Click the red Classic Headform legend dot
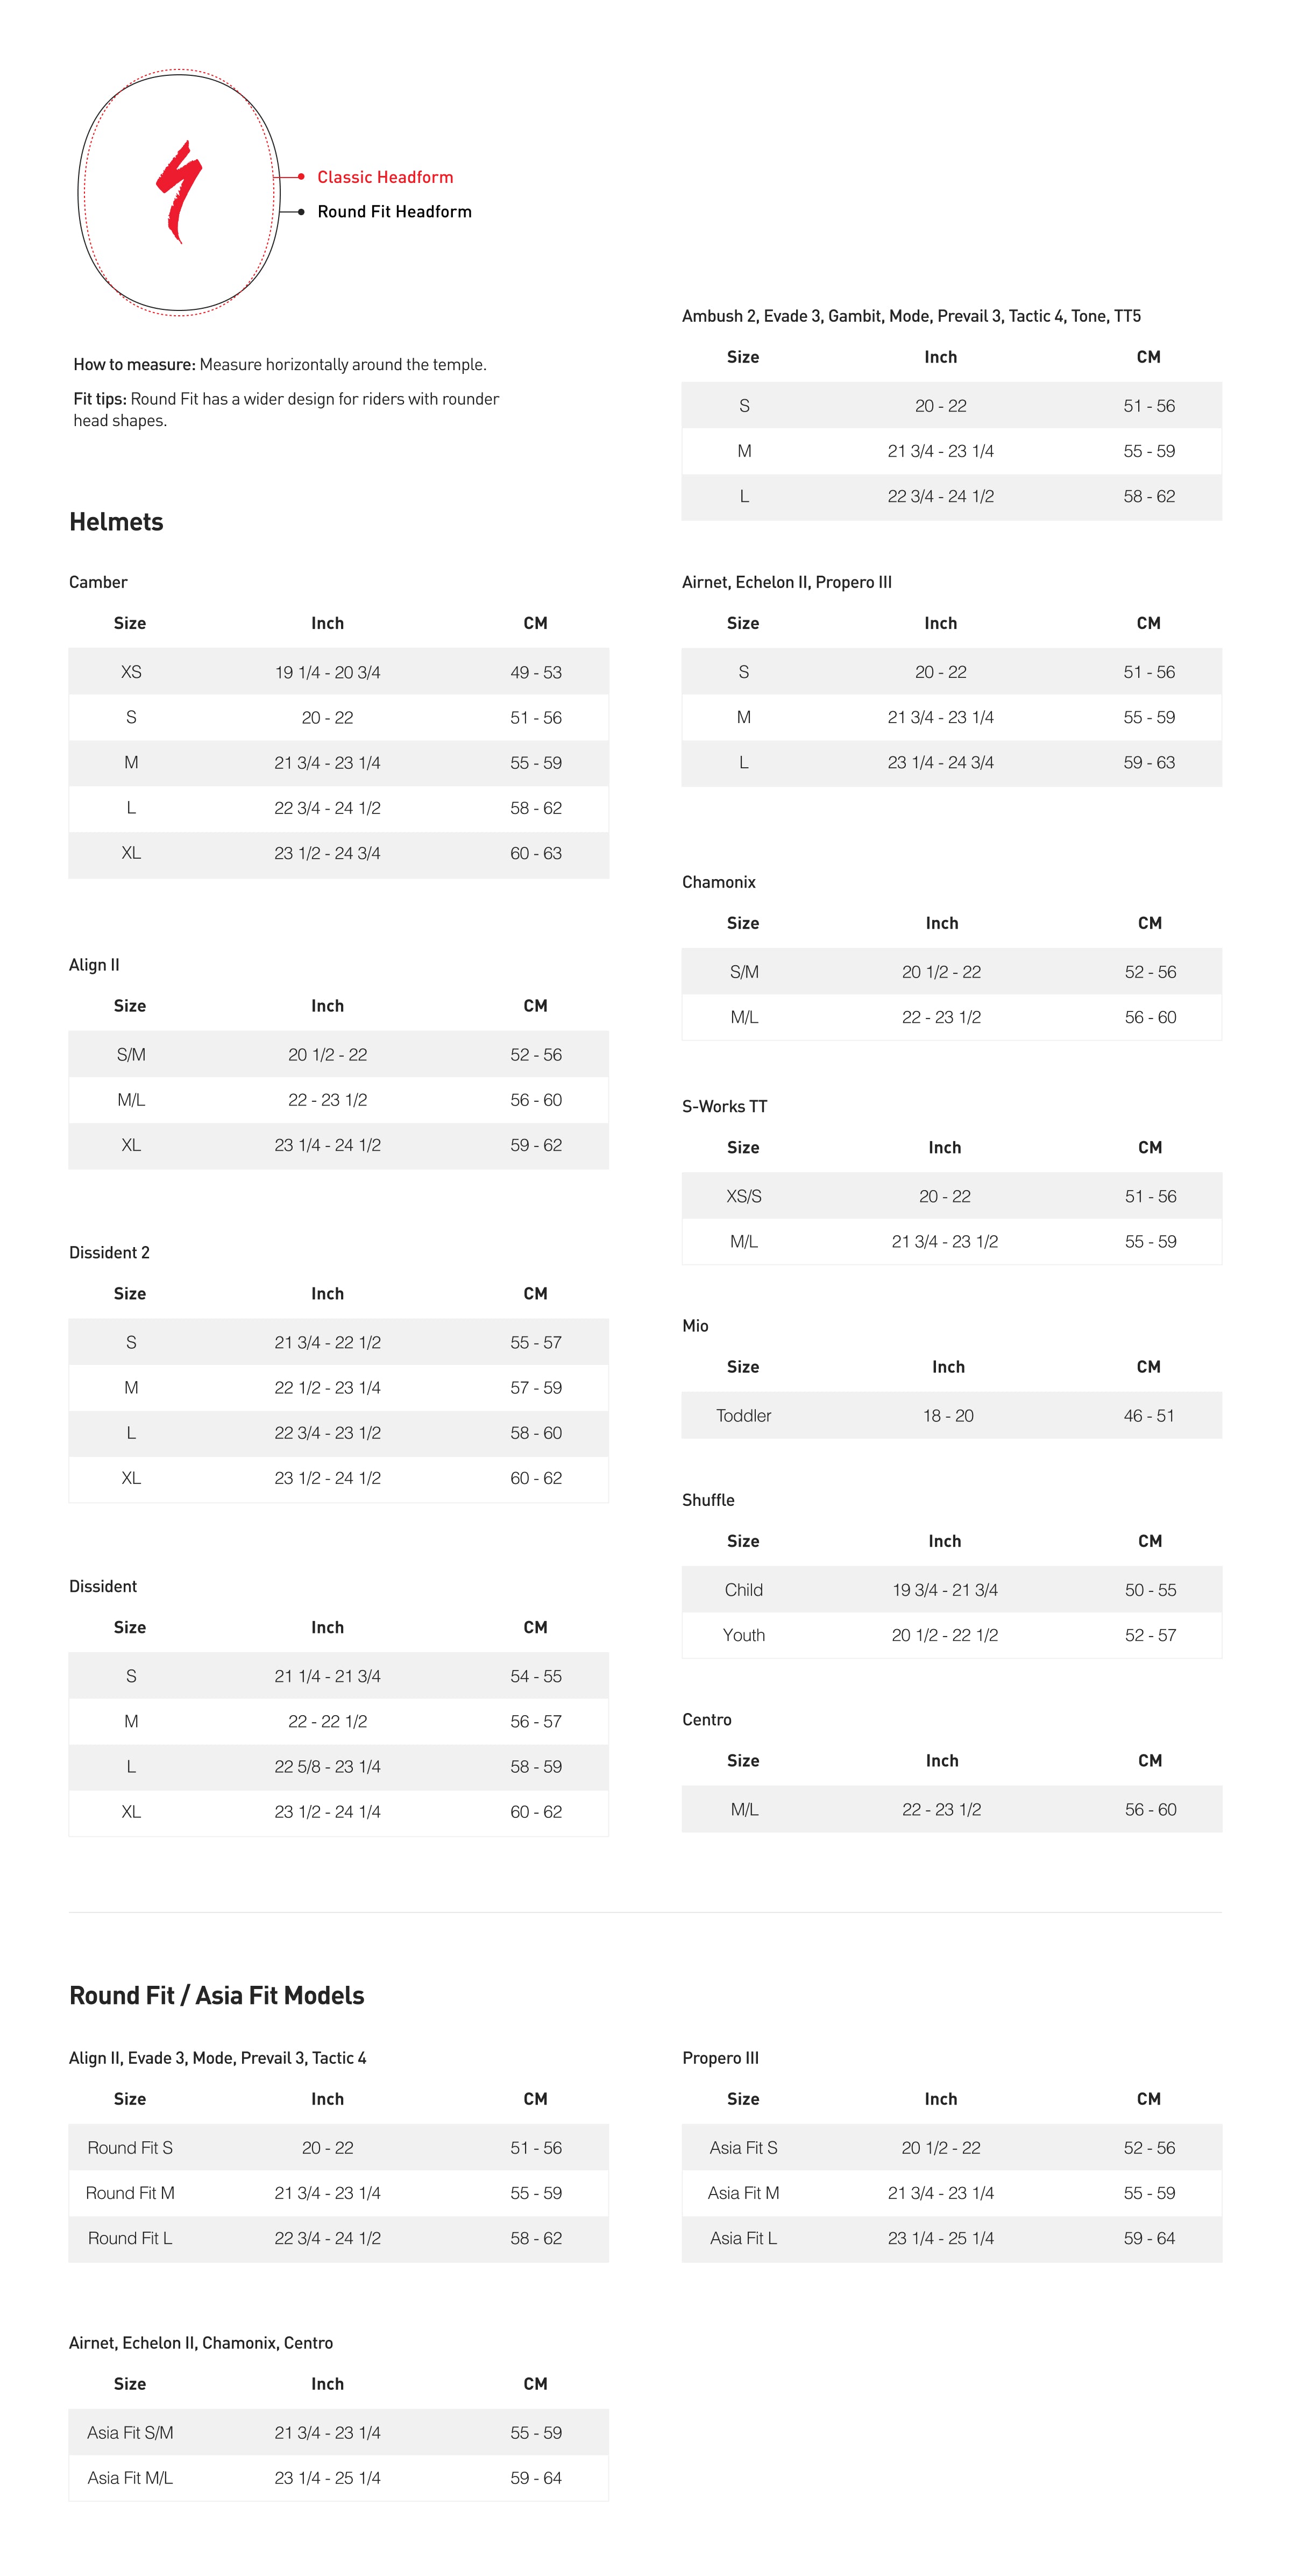Viewport: 1291px width, 2576px height. point(301,177)
